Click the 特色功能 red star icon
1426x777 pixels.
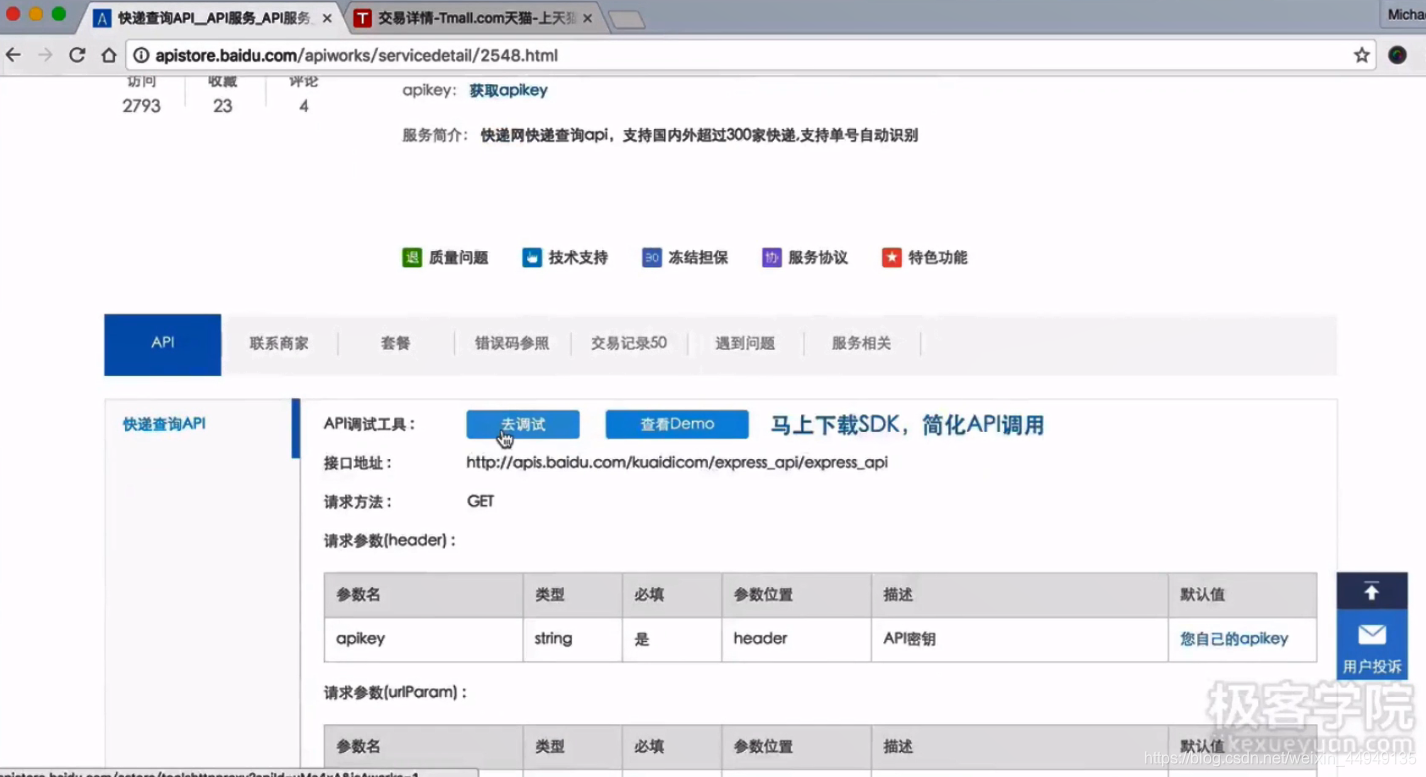(x=891, y=257)
